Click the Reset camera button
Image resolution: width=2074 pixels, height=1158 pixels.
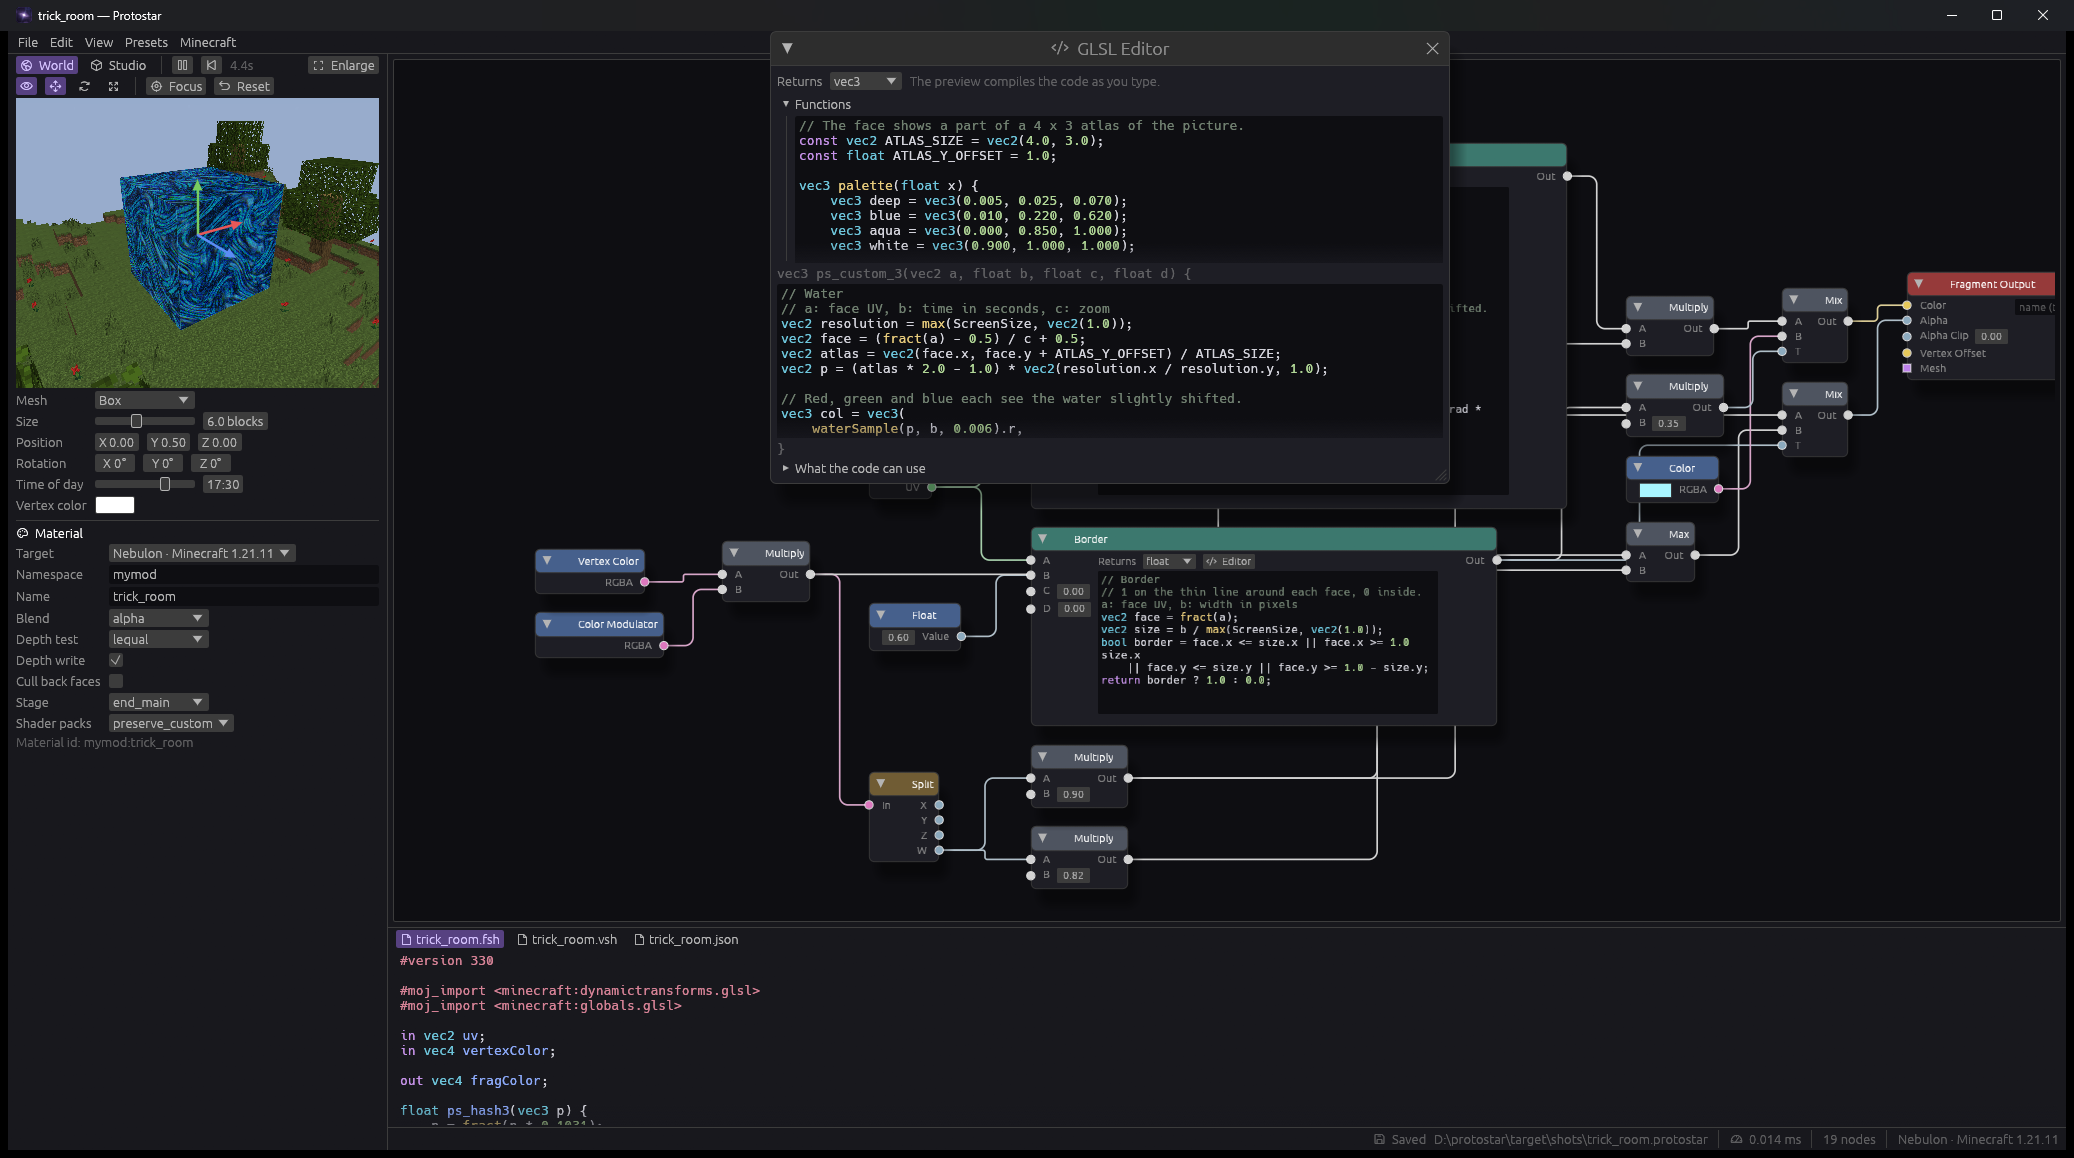(244, 86)
